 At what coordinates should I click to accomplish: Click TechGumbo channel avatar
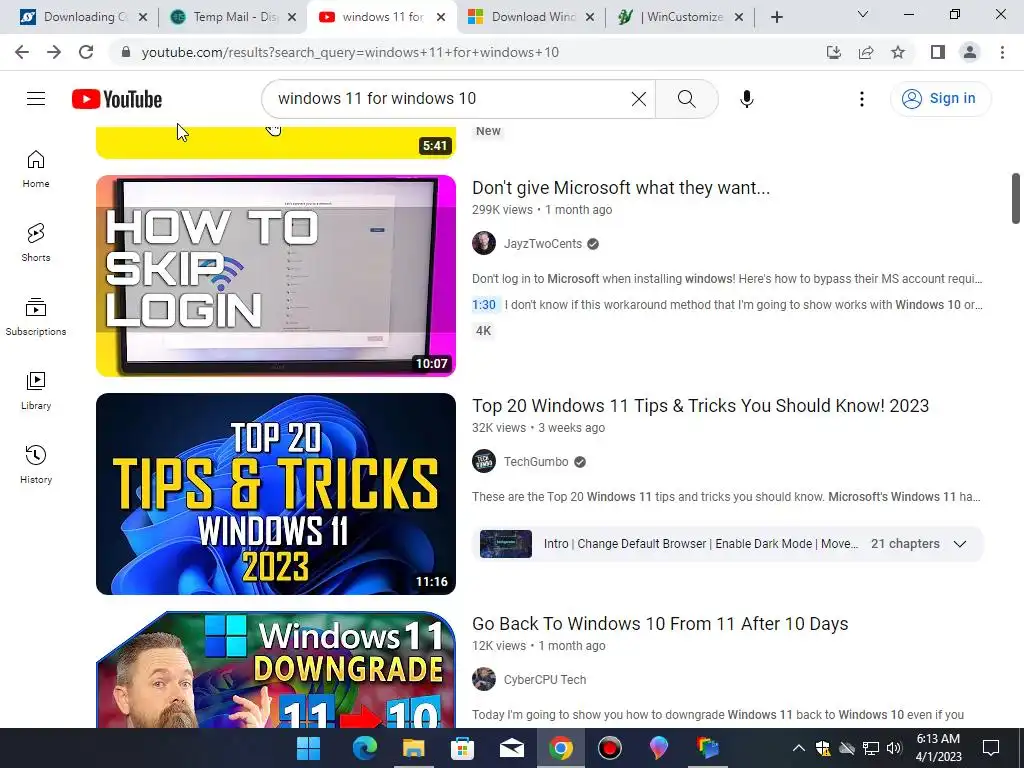point(484,461)
